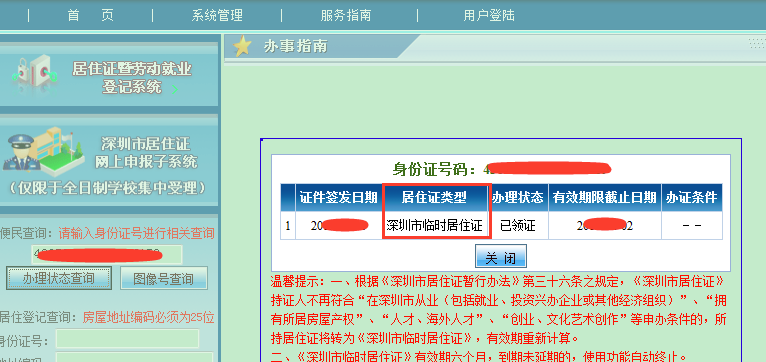Open the 首页 menu item

click(x=91, y=15)
